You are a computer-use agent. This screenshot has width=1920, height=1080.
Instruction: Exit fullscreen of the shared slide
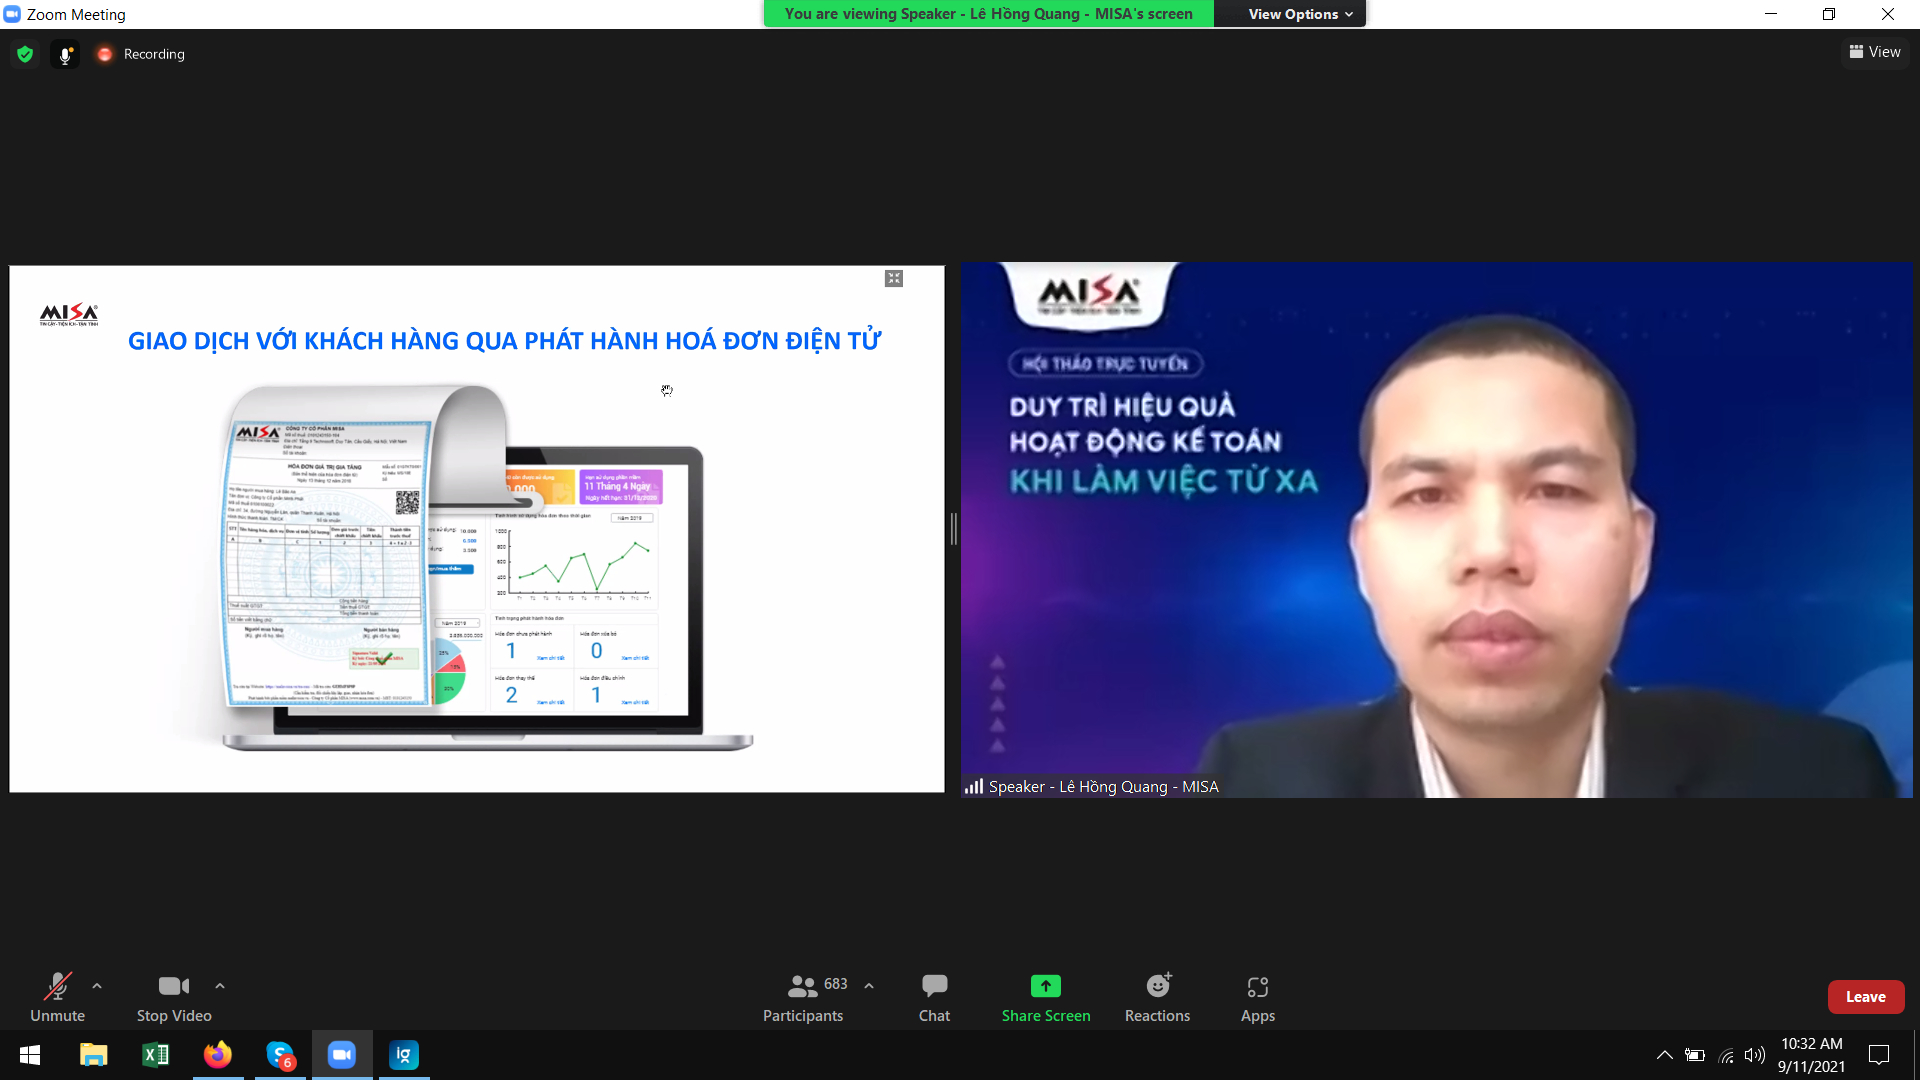894,279
